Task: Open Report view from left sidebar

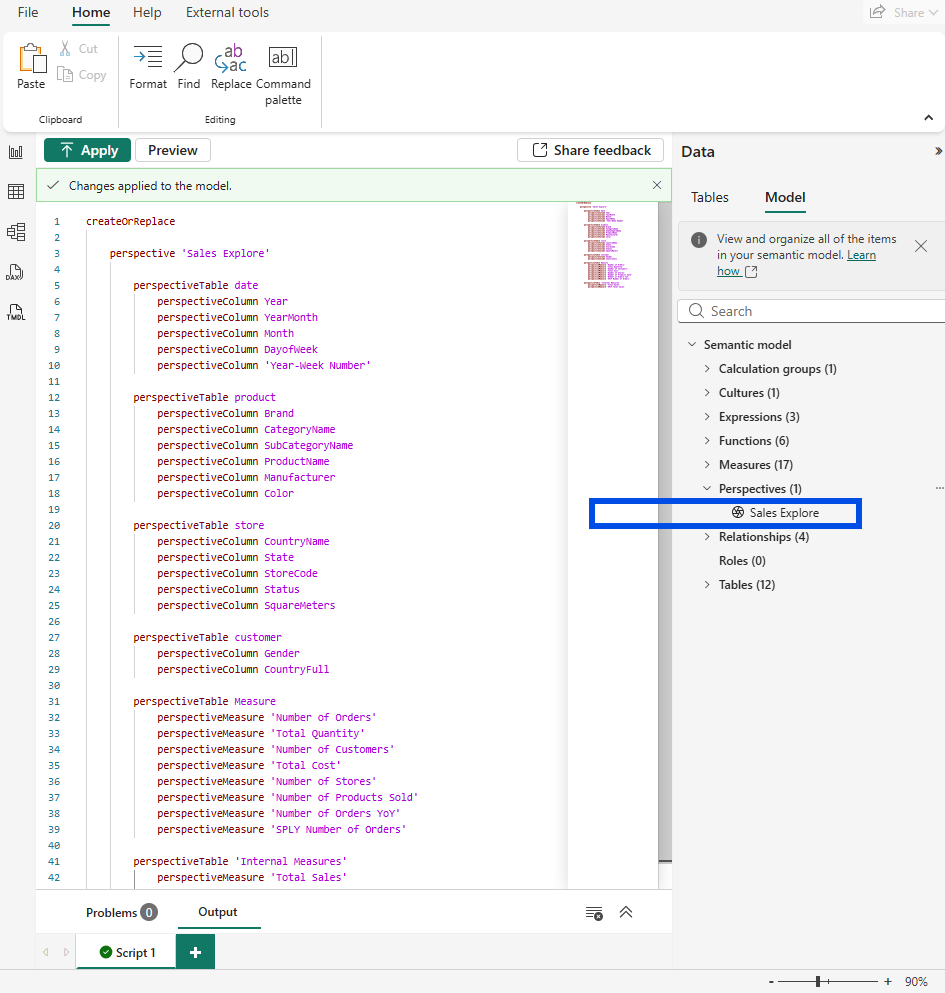Action: click(x=16, y=152)
